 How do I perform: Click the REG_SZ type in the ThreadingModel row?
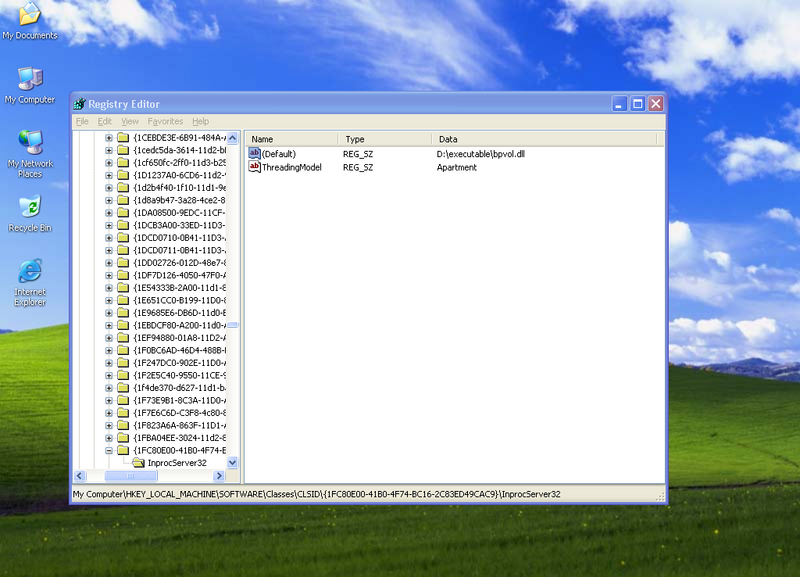[x=358, y=167]
